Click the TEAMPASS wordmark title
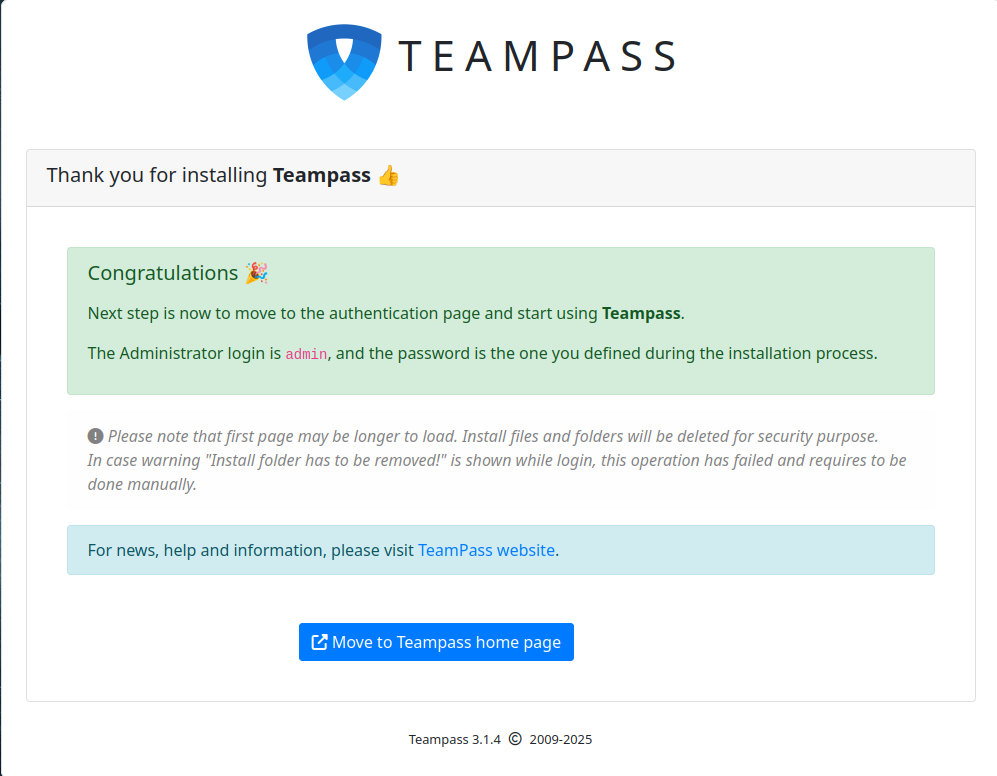997x776 pixels. (538, 57)
